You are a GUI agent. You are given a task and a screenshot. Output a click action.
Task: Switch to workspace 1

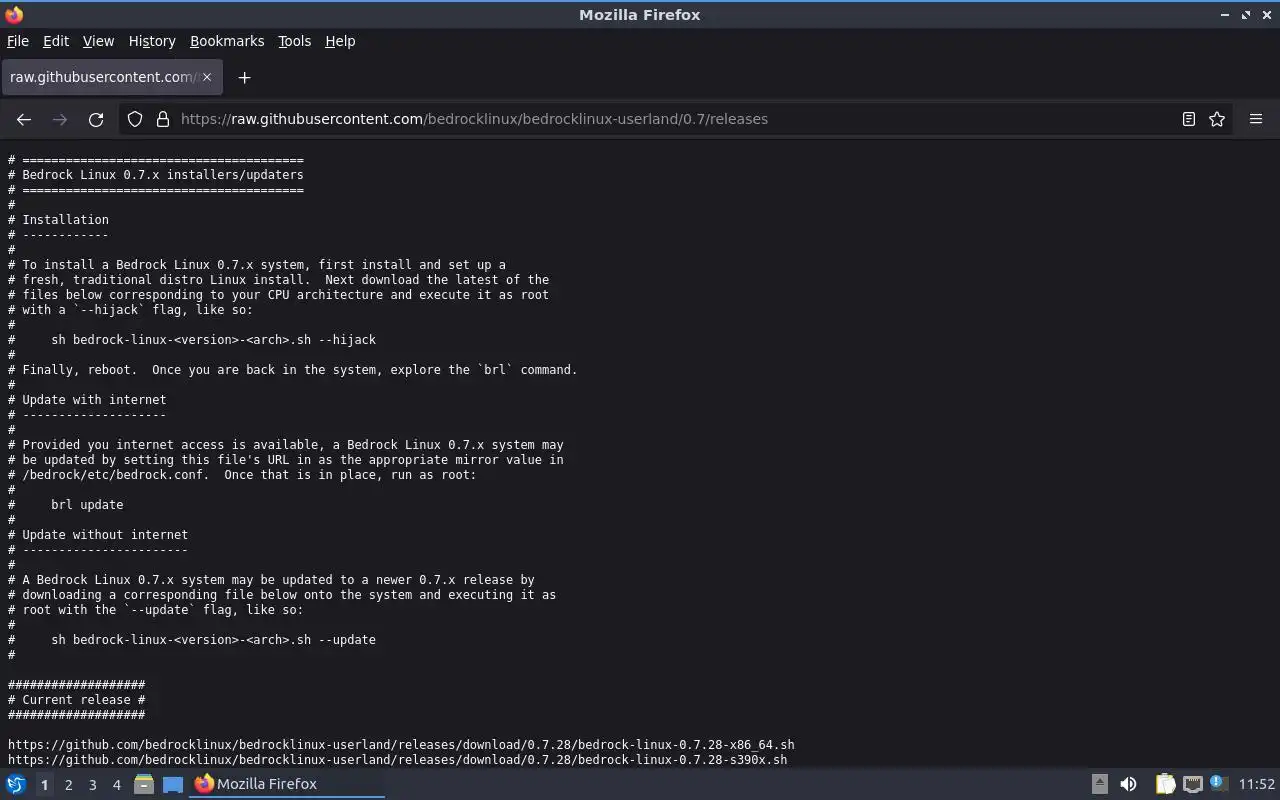(44, 785)
